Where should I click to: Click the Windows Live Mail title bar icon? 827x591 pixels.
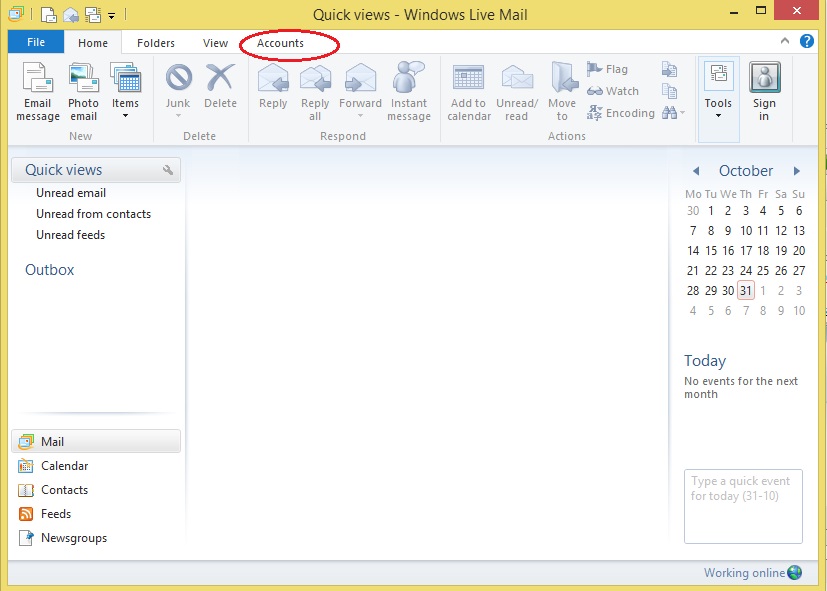[x=16, y=14]
